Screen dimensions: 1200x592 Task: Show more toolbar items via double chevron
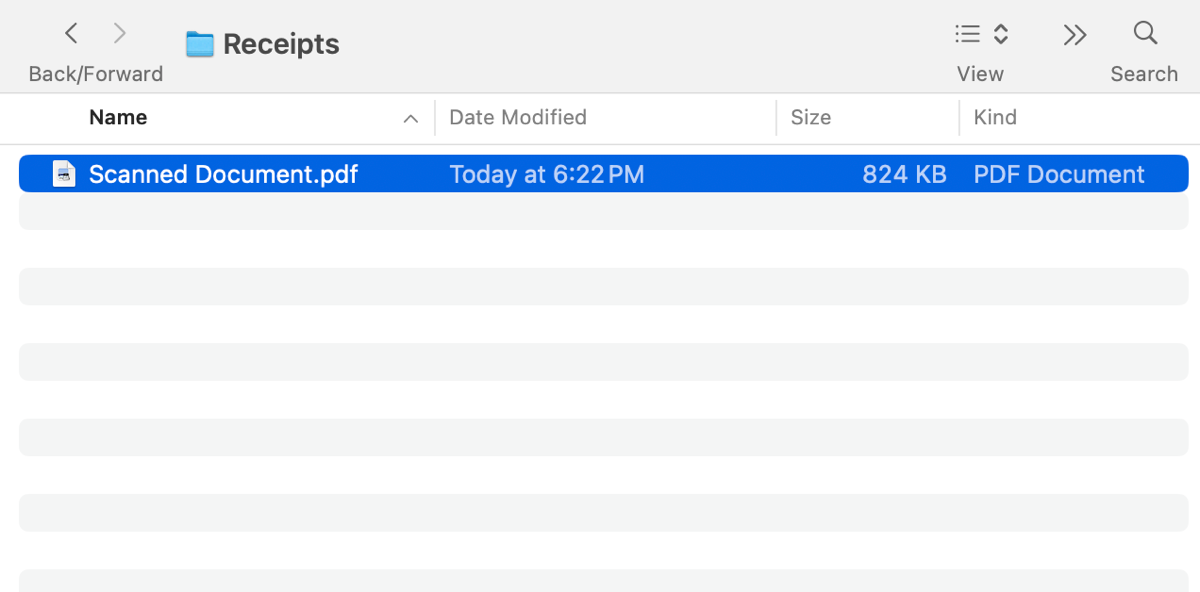point(1075,35)
